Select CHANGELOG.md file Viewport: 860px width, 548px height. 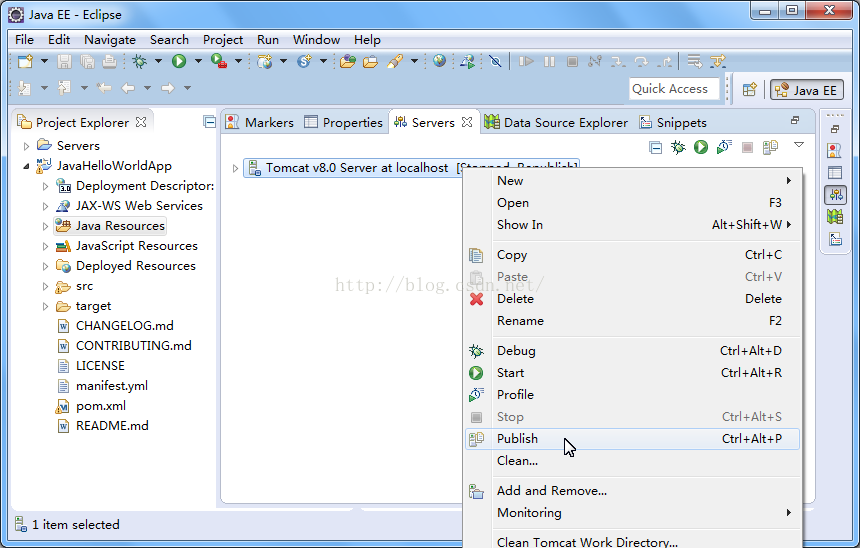pyautogui.click(x=125, y=325)
